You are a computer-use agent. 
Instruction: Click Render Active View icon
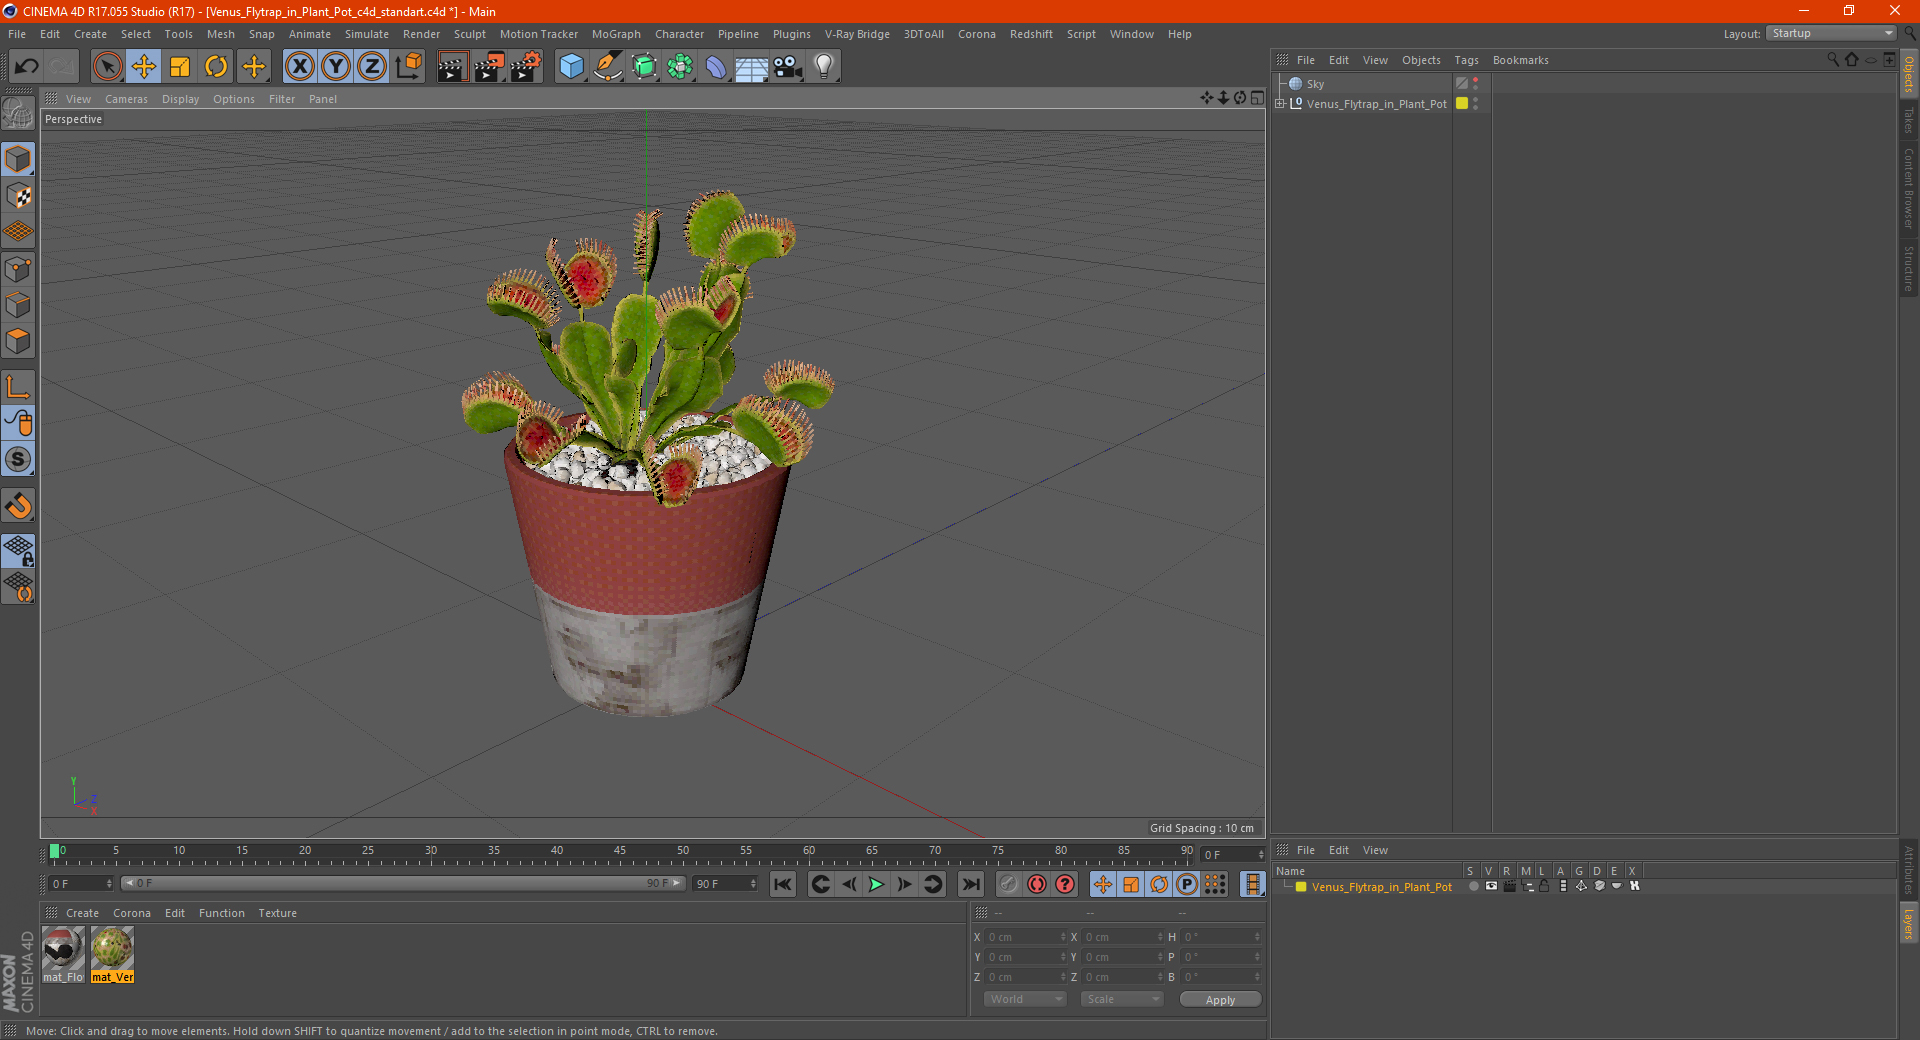(452, 67)
